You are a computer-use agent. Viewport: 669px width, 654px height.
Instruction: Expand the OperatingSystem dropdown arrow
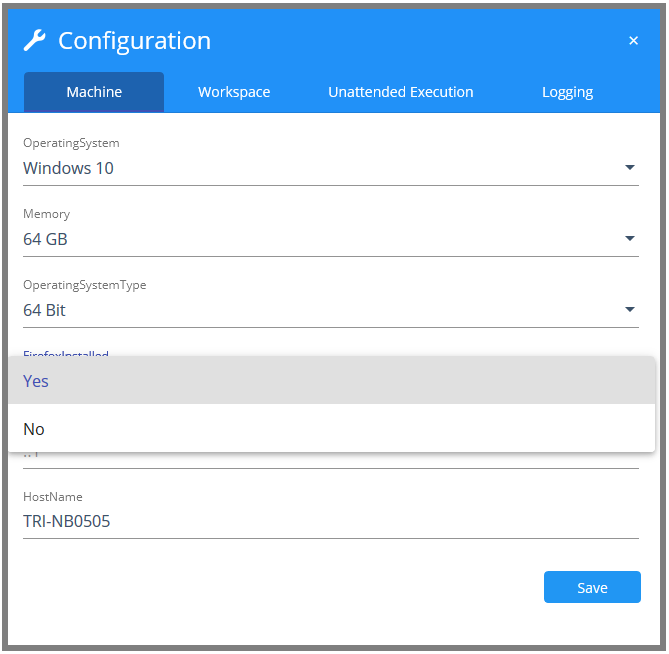(x=630, y=168)
